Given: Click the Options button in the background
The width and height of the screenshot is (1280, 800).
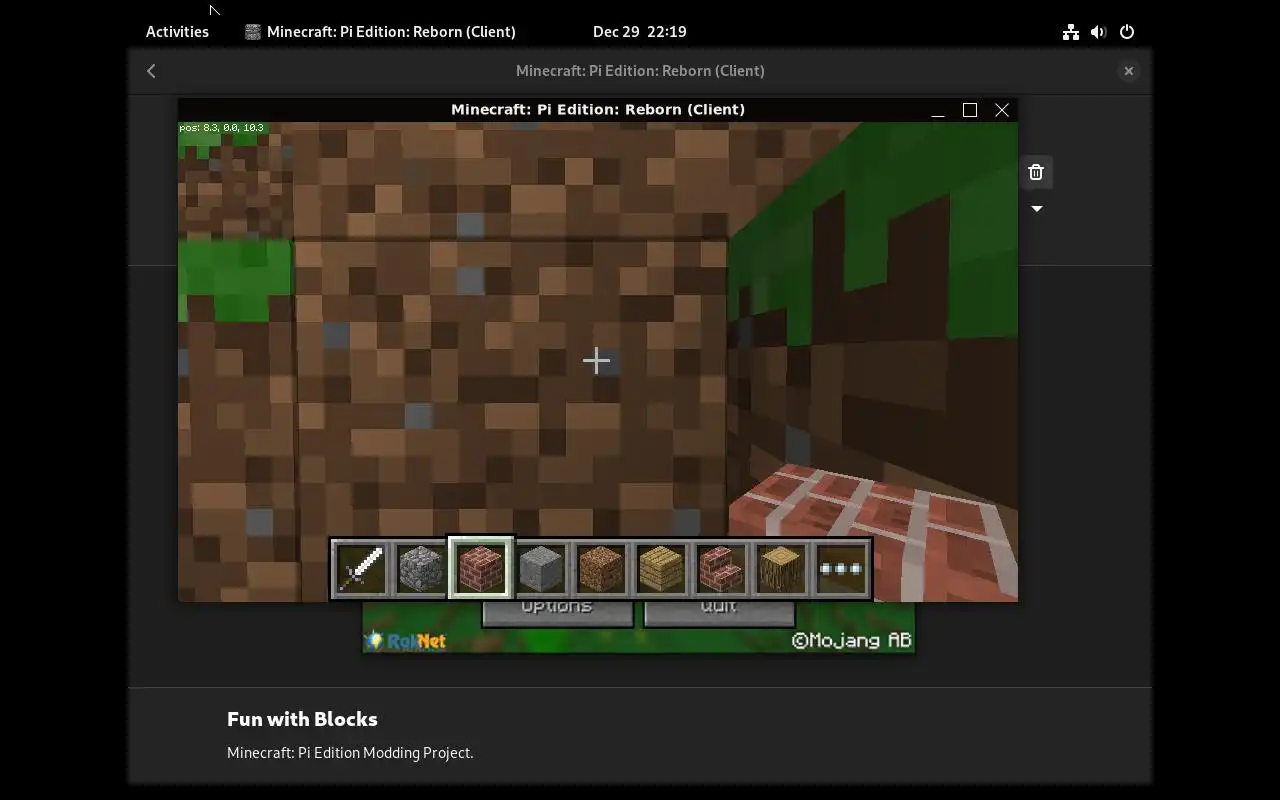Looking at the screenshot, I should click(x=557, y=613).
